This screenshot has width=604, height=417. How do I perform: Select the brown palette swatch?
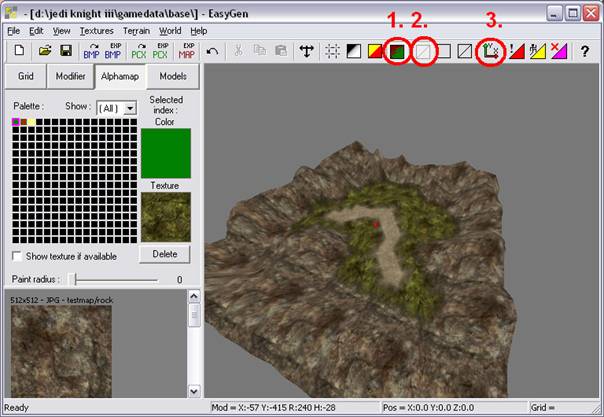[x=24, y=122]
